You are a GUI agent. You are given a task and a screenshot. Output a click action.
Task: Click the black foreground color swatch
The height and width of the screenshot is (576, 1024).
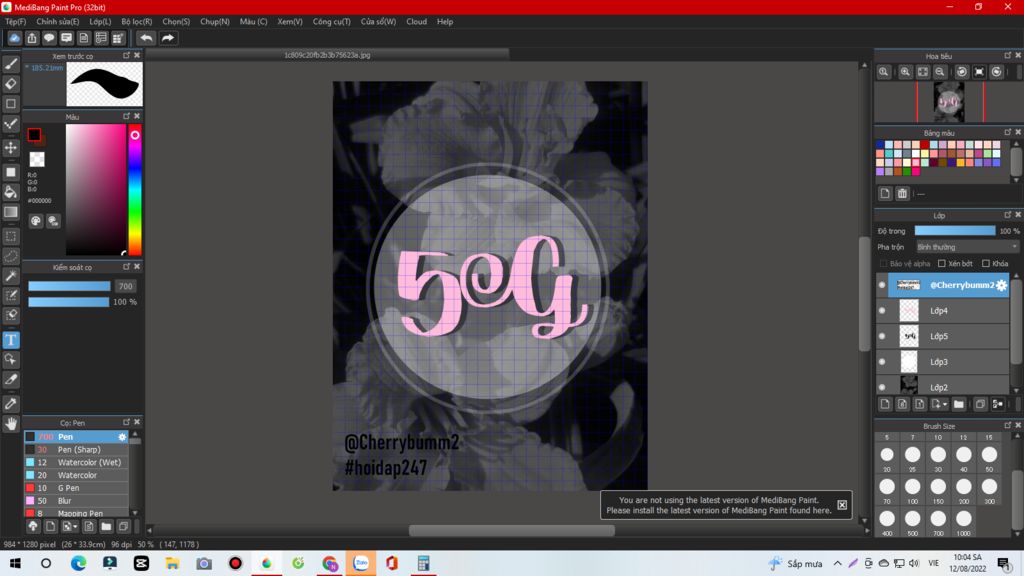(34, 135)
